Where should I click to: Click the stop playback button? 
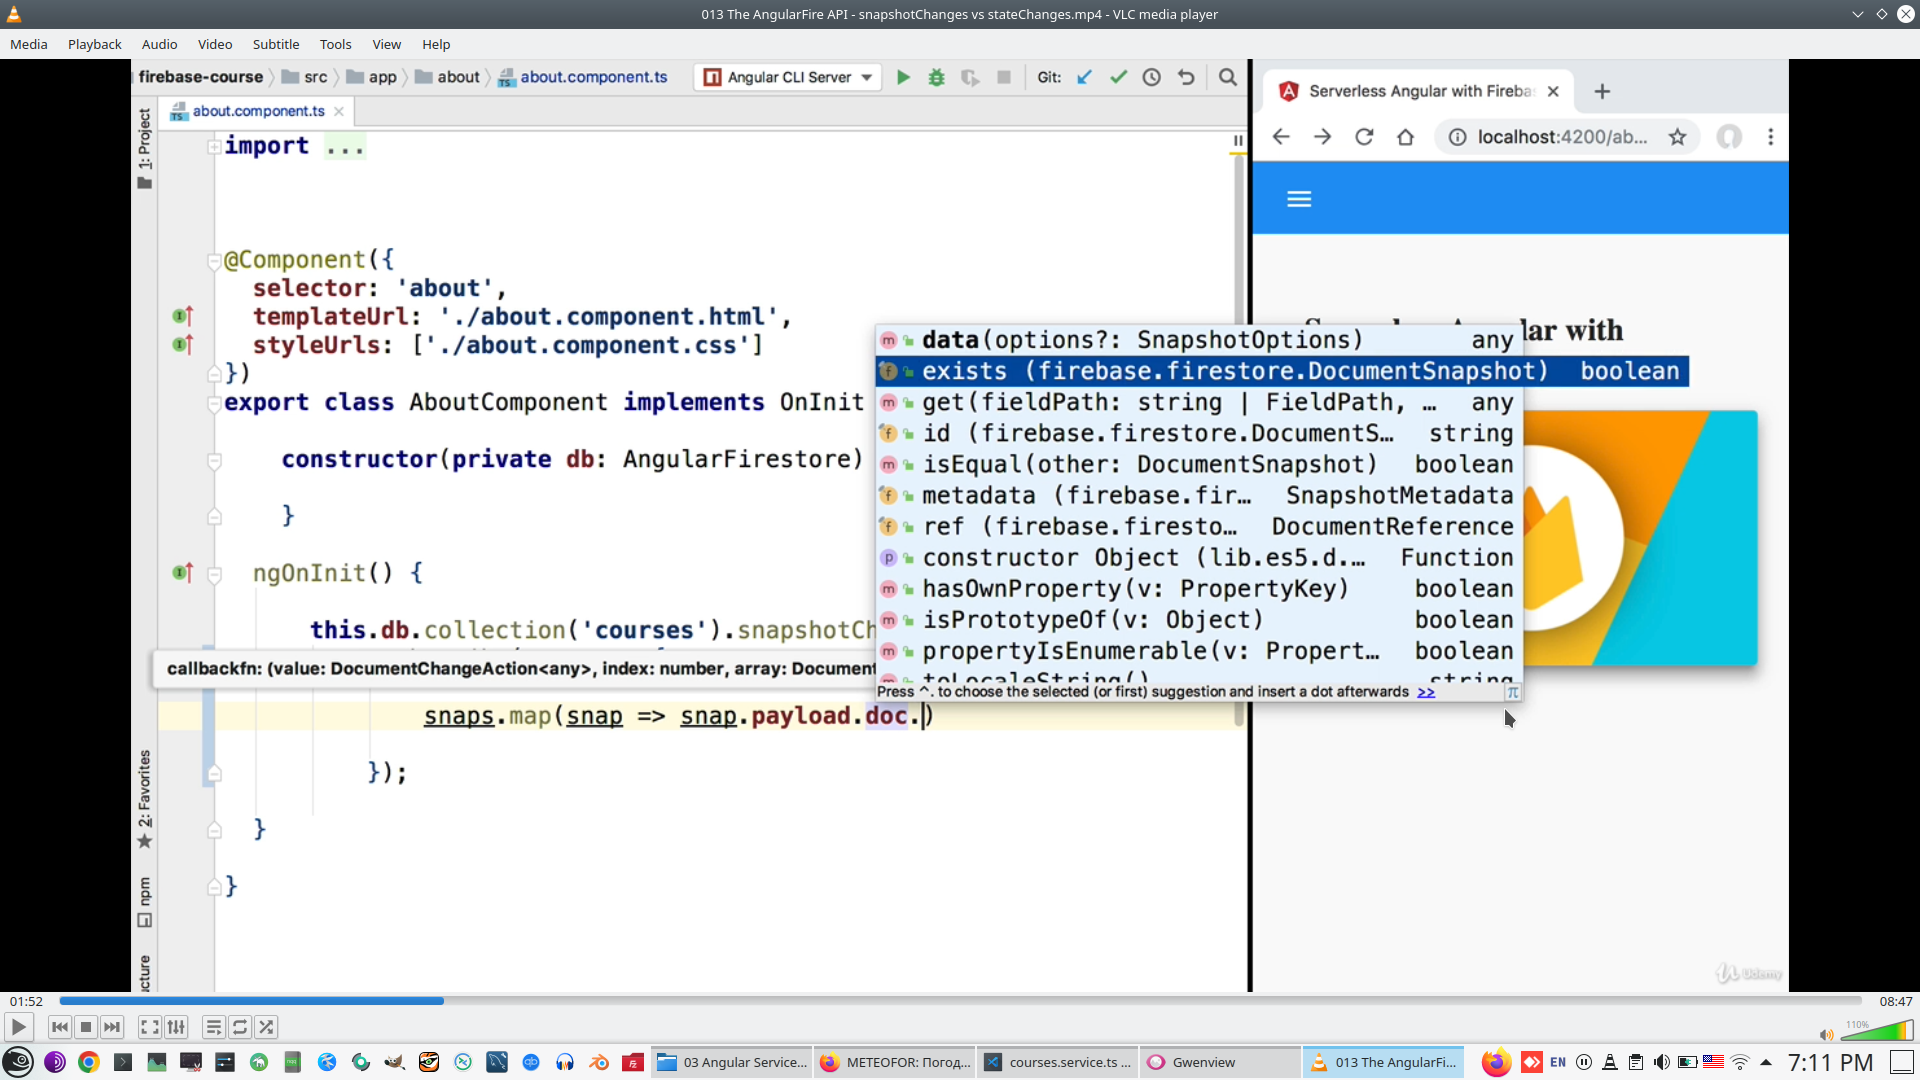coord(86,1027)
